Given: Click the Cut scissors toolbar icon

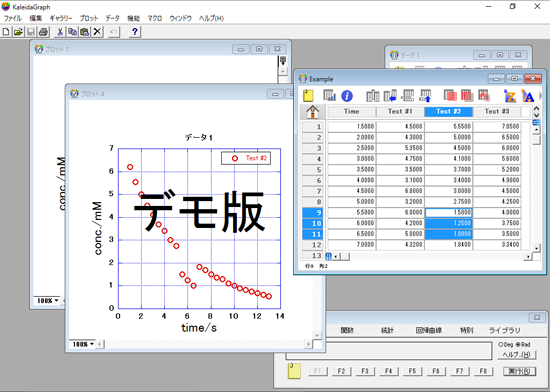Looking at the screenshot, I should pyautogui.click(x=60, y=32).
